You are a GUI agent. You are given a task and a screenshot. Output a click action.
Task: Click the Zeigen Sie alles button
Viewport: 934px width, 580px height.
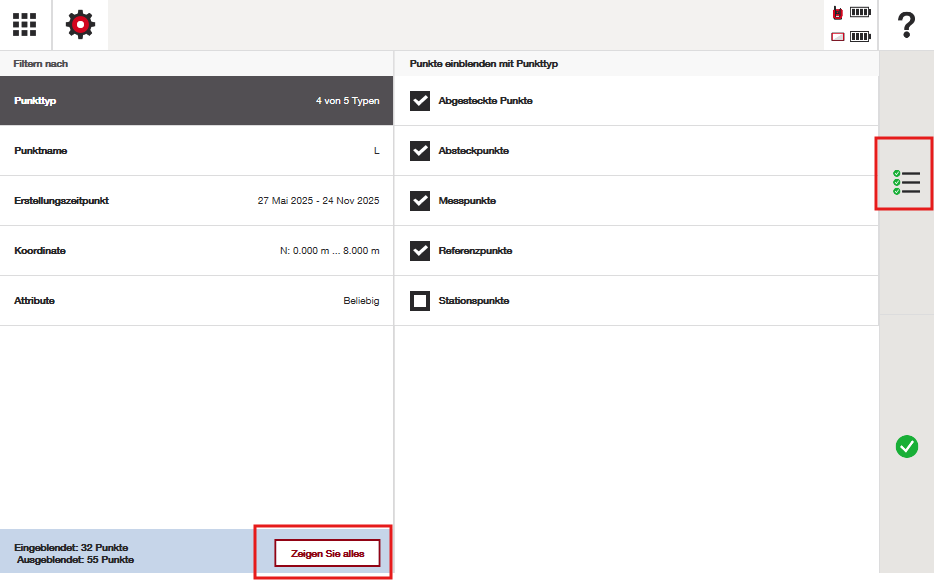(x=328, y=553)
